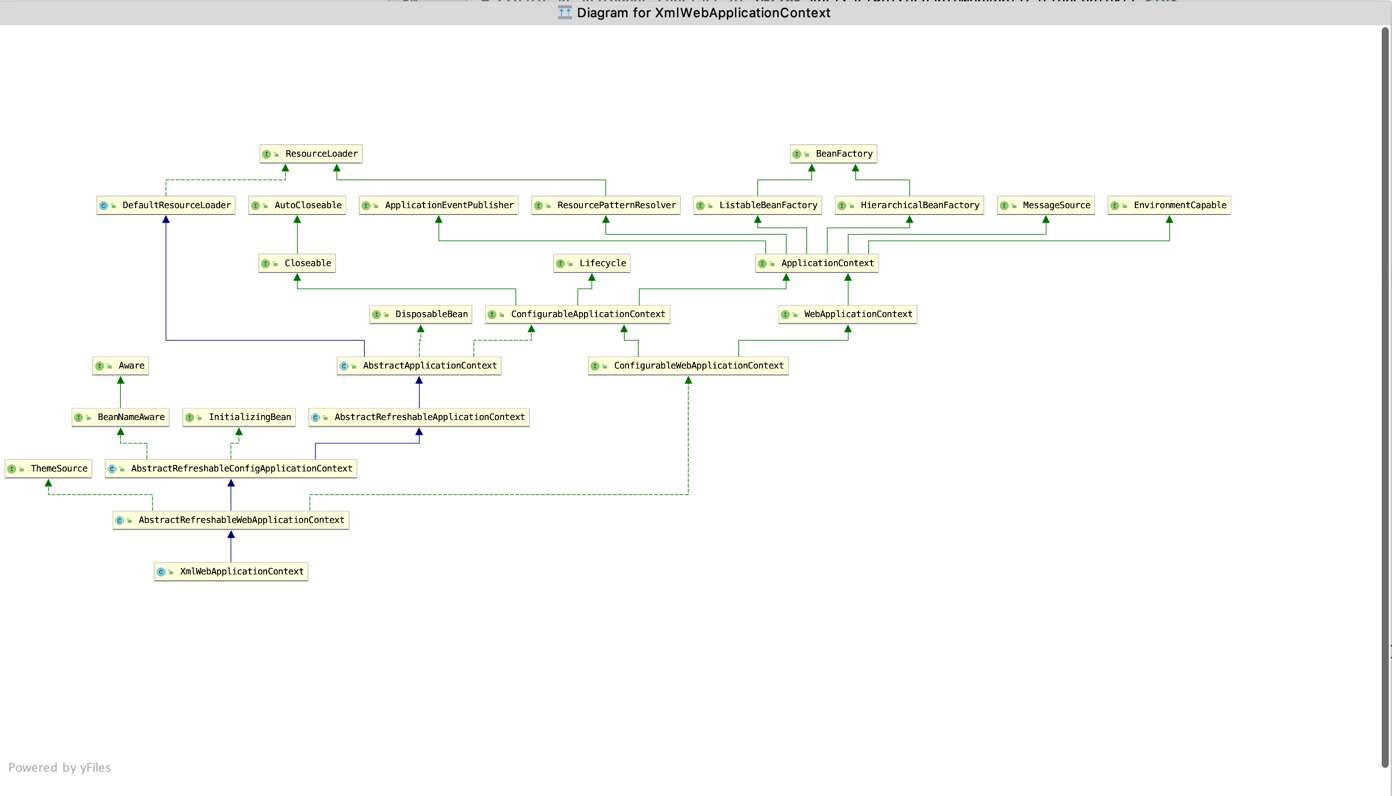1392x796 pixels.
Task: Click the interface icon on Lifecycle
Action: tap(560, 264)
